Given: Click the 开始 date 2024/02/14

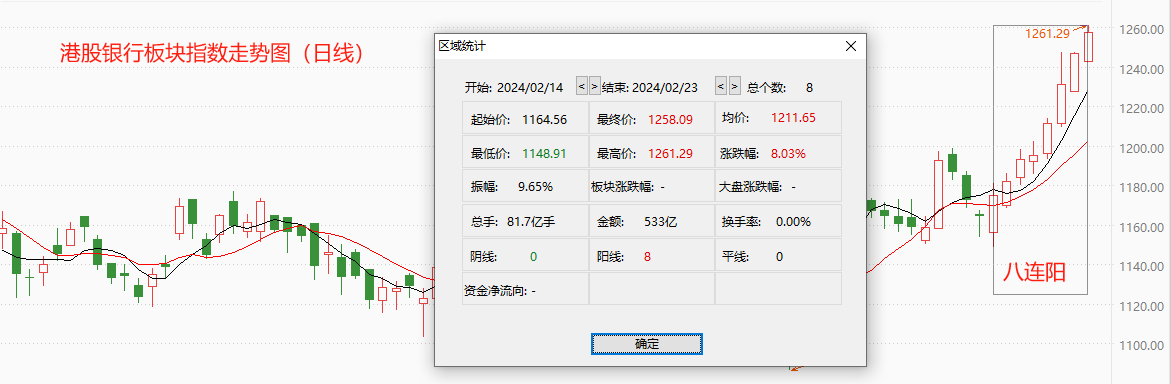Looking at the screenshot, I should point(530,87).
